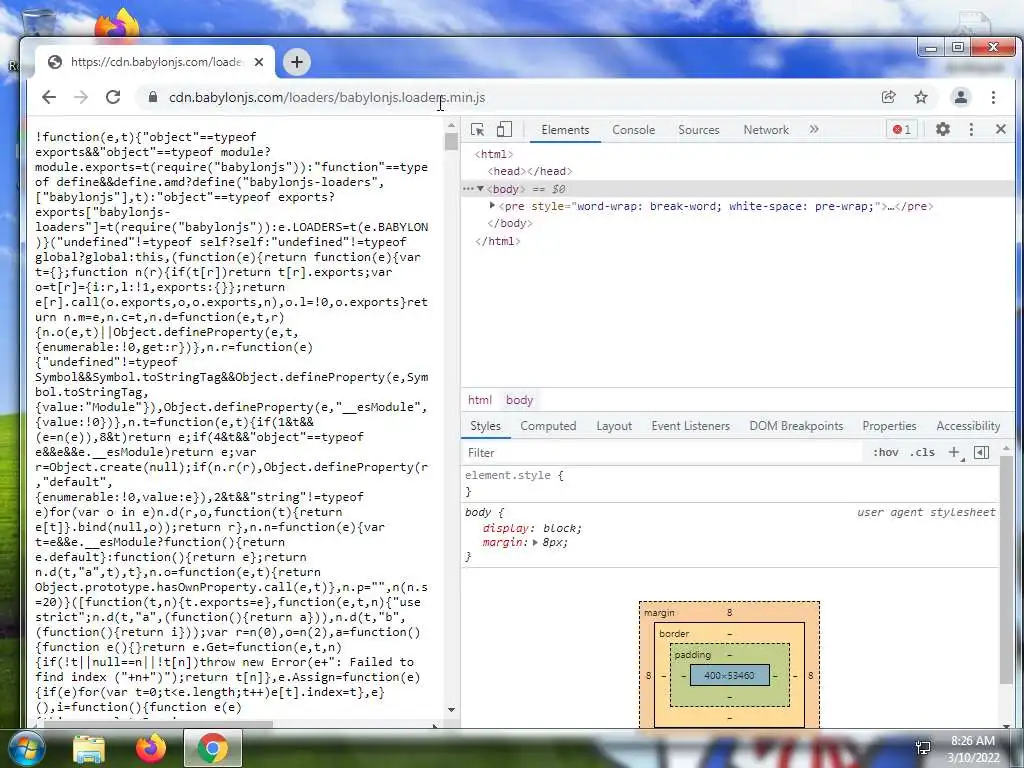Expand the pre element node triangle
The image size is (1024, 768).
pos(492,206)
